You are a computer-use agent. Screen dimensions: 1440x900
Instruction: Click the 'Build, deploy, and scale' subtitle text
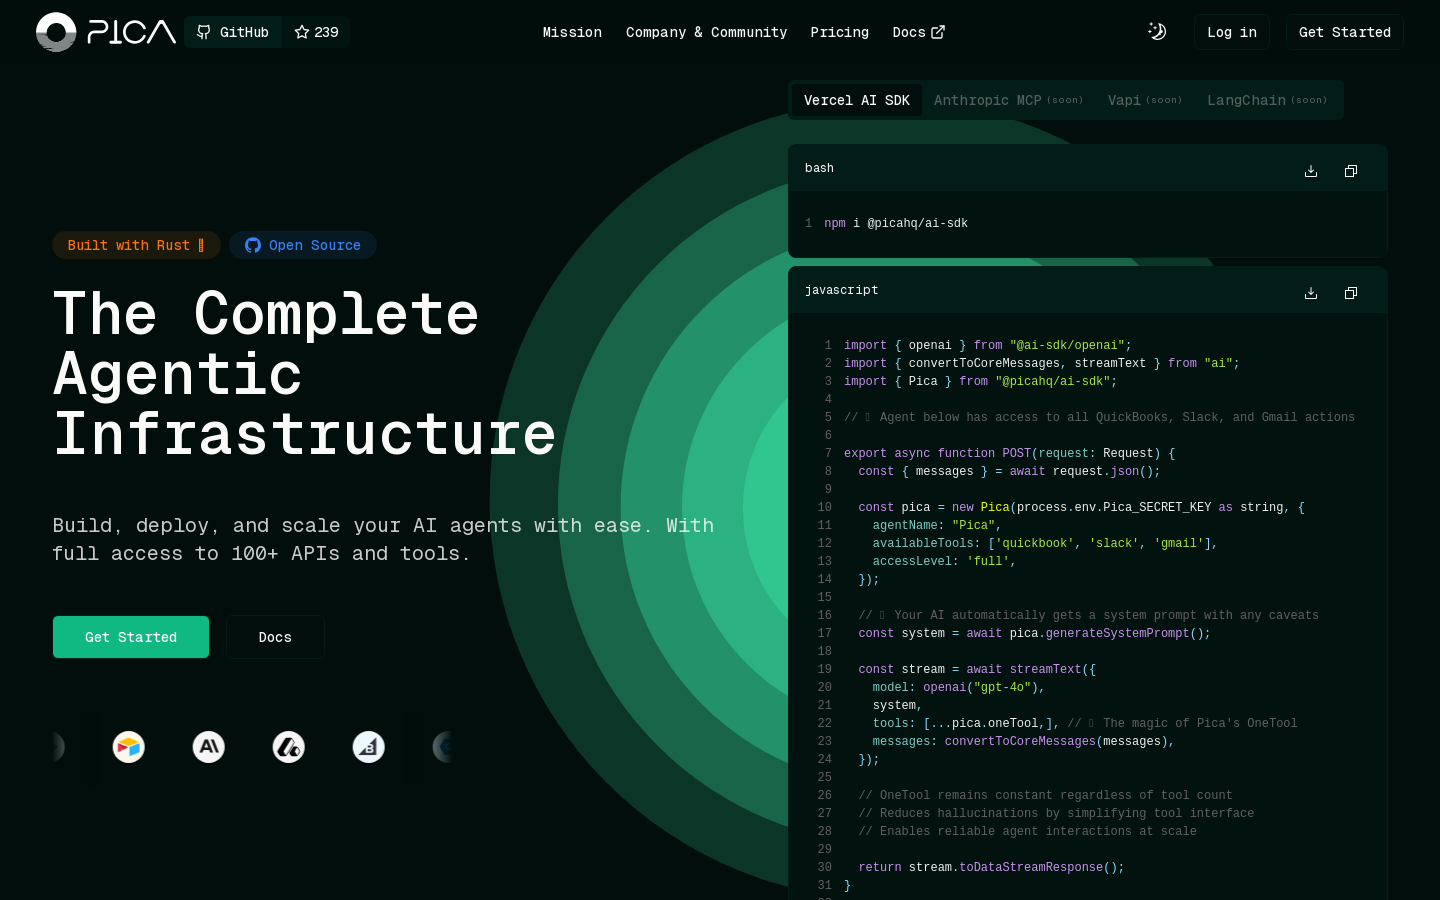[x=383, y=539]
